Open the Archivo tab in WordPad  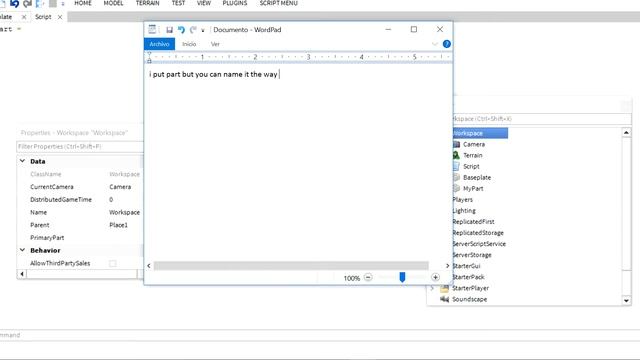click(x=159, y=44)
